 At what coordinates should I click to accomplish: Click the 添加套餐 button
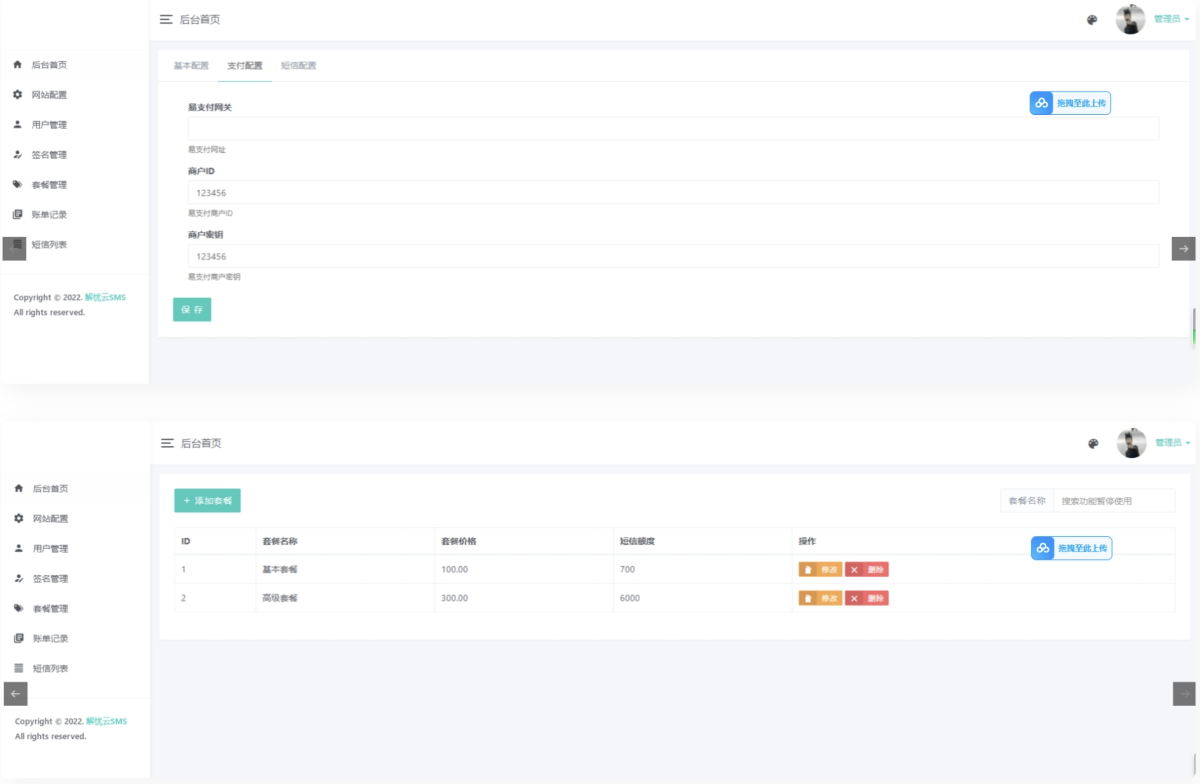pos(207,500)
